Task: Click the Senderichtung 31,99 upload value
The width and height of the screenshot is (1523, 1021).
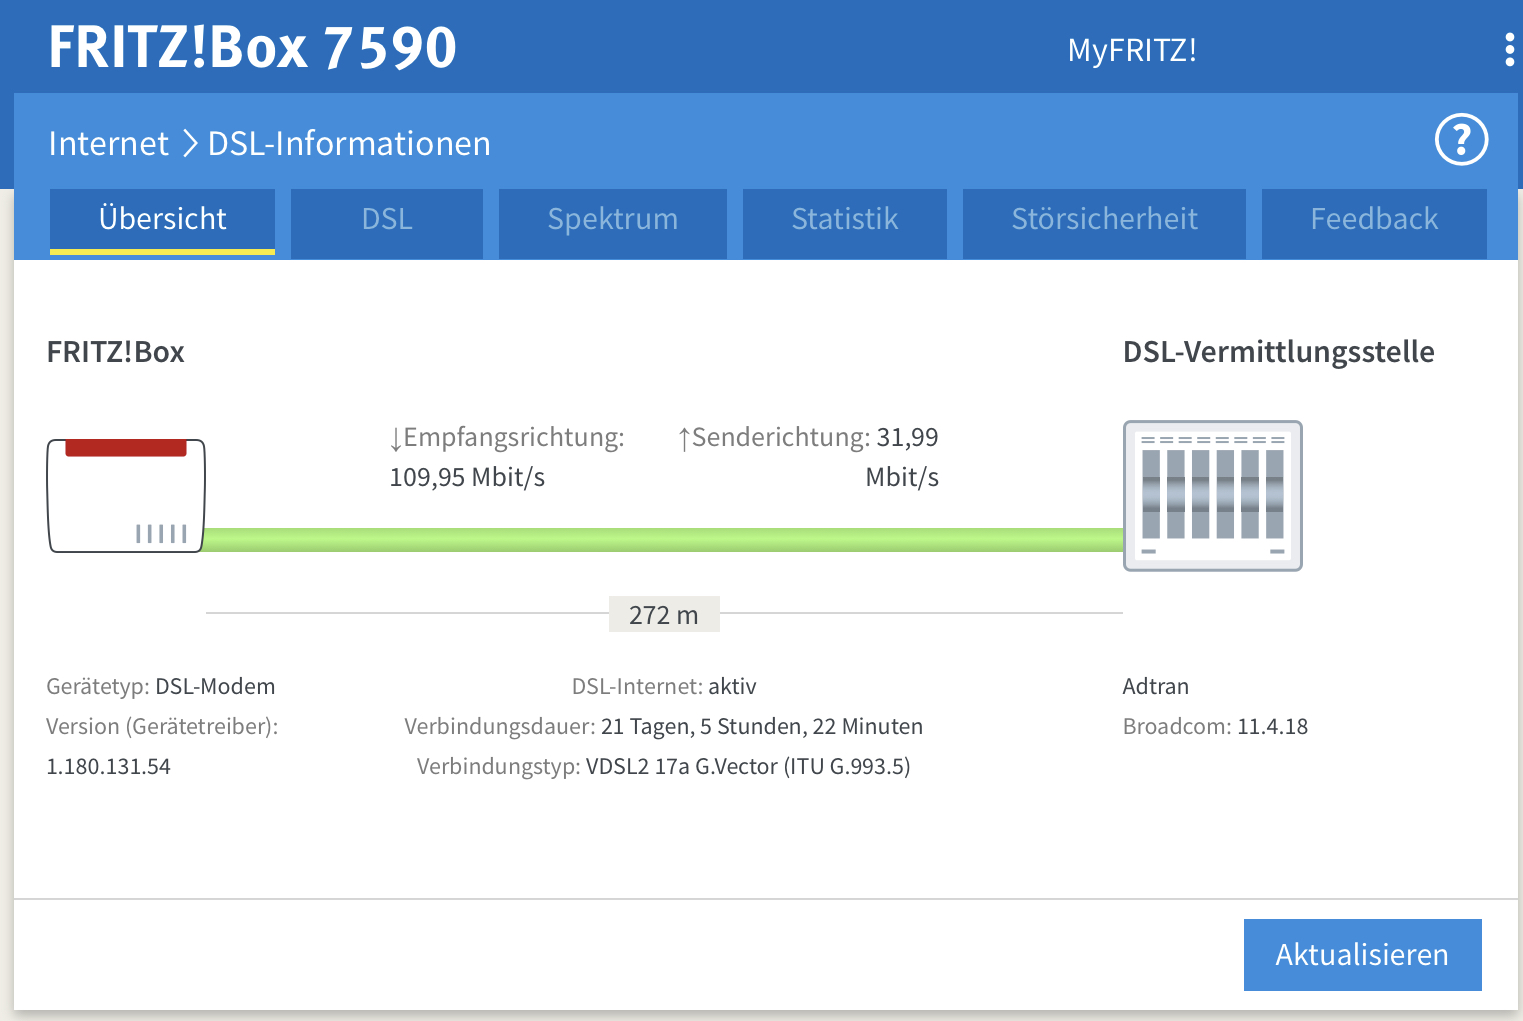Action: 808,457
